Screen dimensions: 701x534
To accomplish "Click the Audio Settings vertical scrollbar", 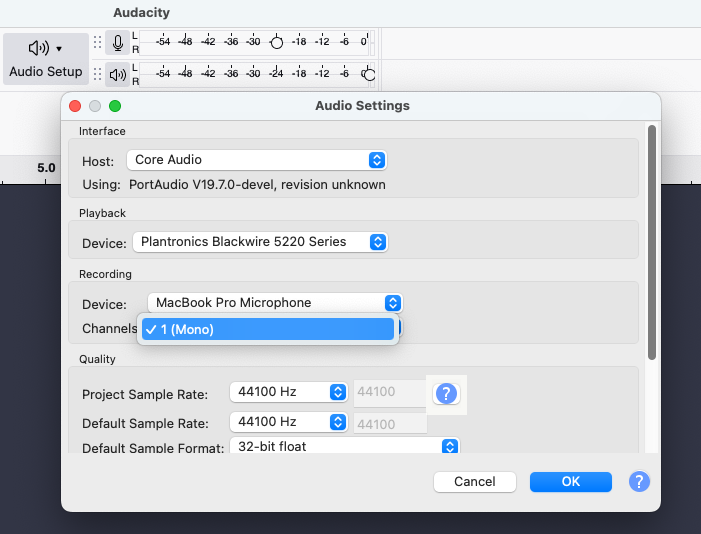I will point(652,242).
